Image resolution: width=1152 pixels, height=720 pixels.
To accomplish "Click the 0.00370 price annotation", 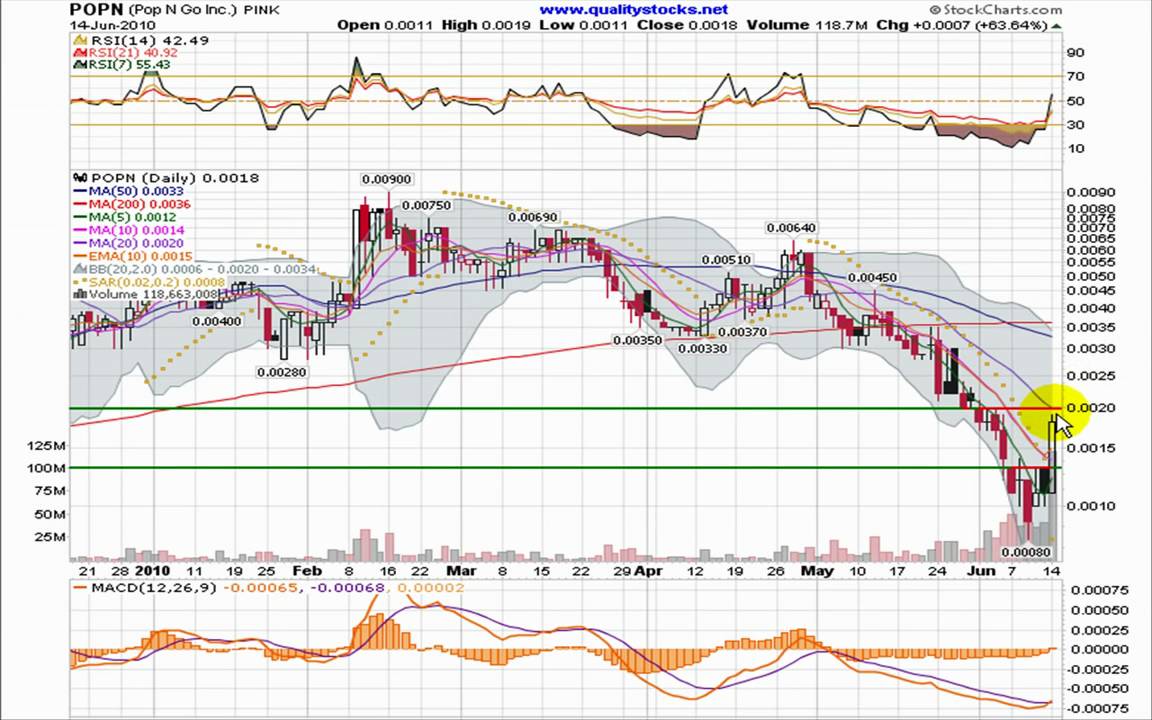I will pyautogui.click(x=743, y=332).
